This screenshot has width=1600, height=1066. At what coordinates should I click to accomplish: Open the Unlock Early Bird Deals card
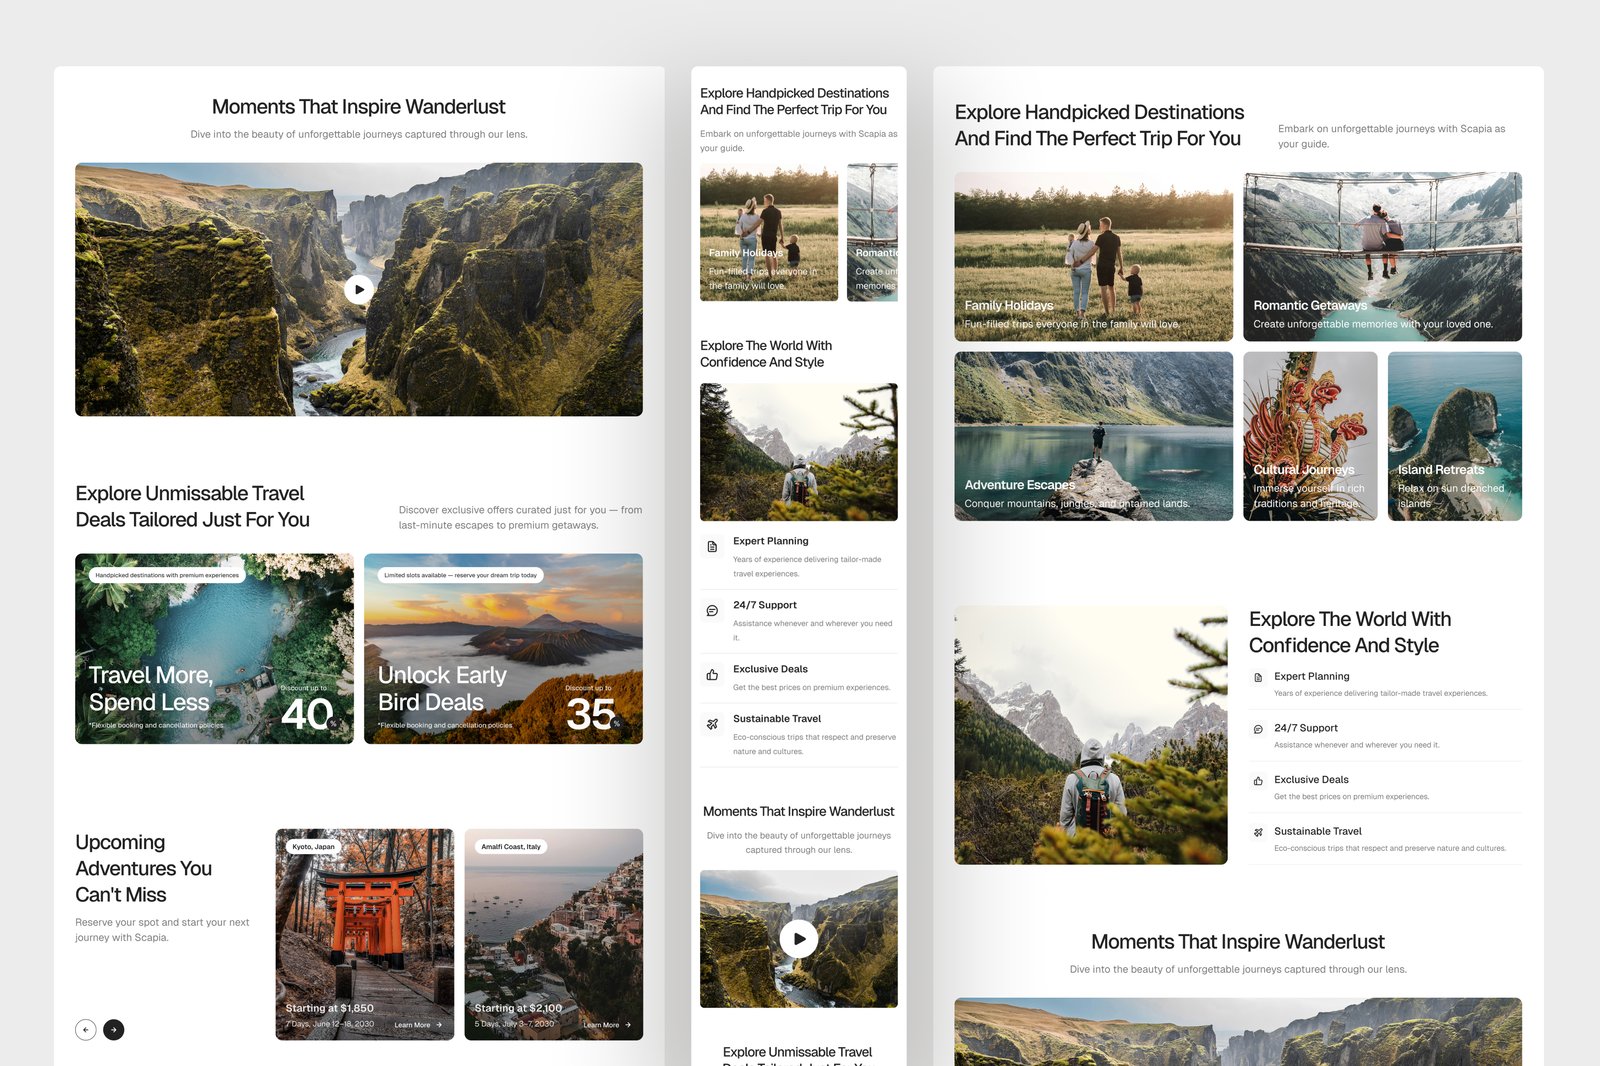[x=503, y=649]
